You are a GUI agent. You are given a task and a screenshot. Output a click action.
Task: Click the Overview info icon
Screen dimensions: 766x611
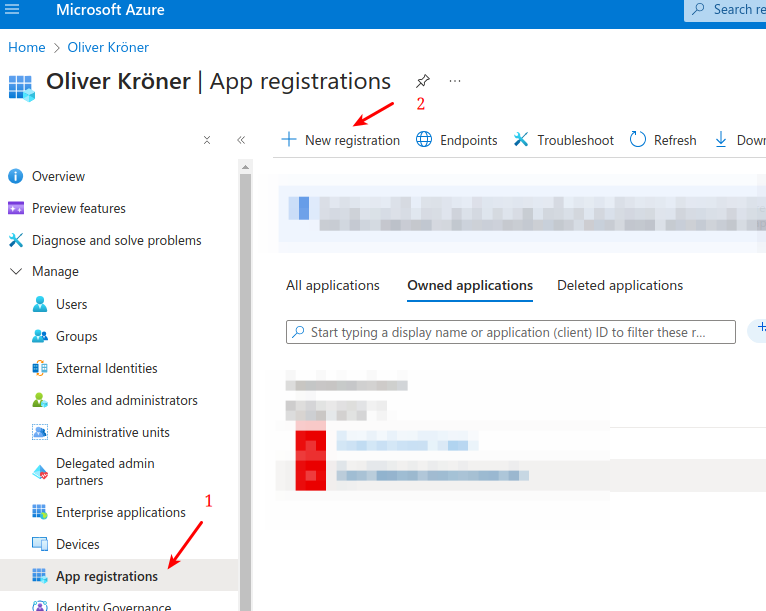[16, 176]
